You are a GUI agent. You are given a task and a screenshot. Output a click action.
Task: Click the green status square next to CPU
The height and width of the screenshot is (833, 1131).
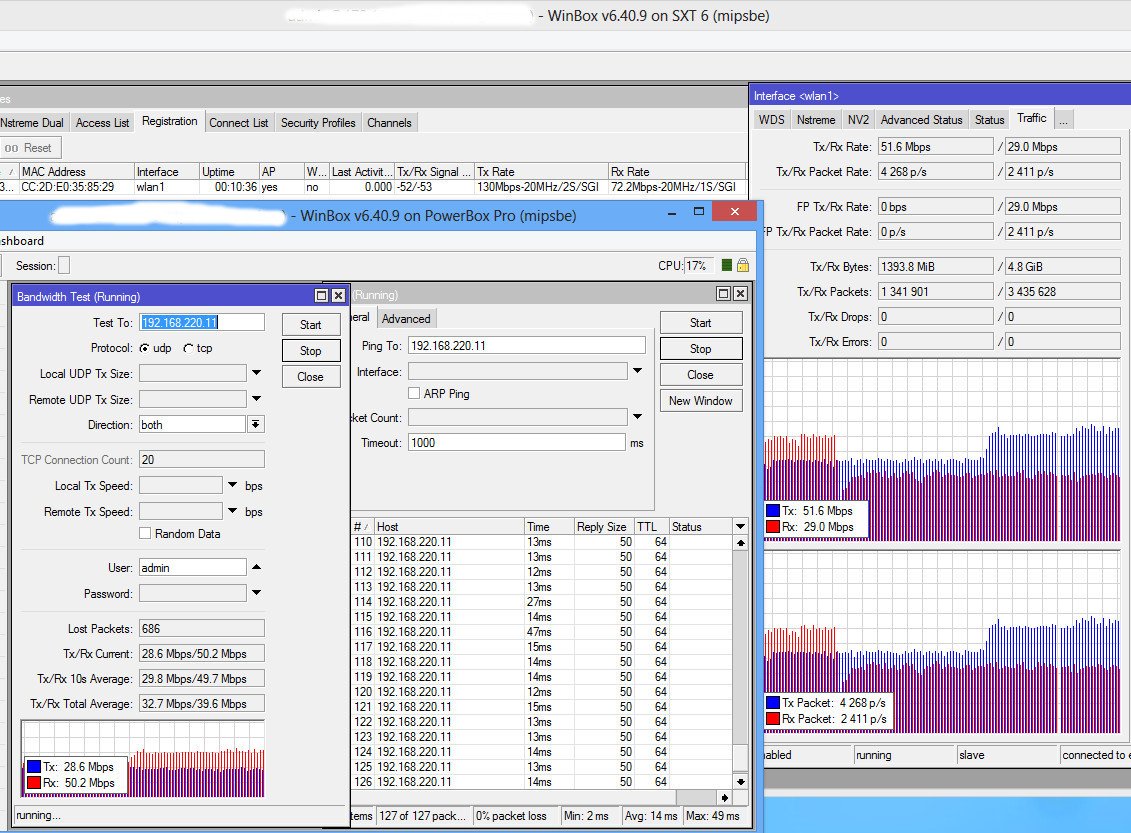click(726, 265)
